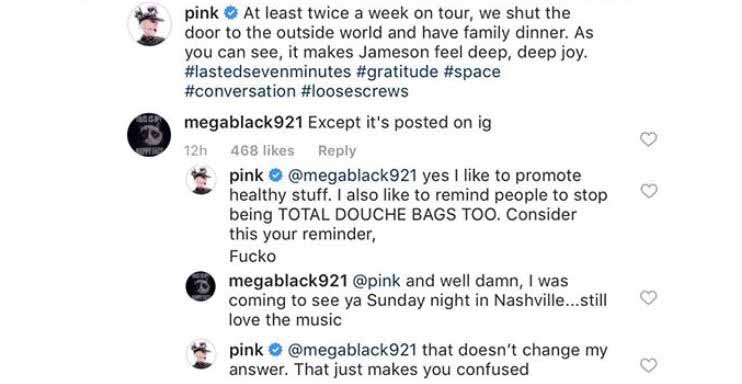Open the #conversation hashtag

[240, 91]
